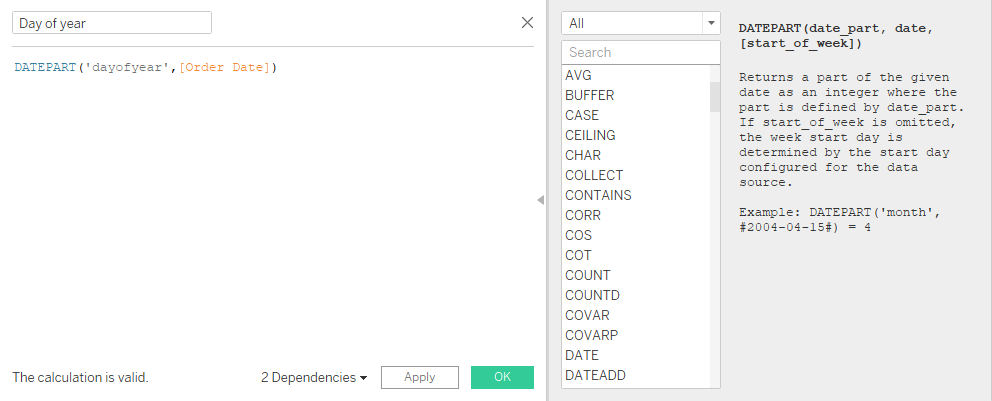Image resolution: width=992 pixels, height=401 pixels.
Task: Open the function category dropdown showing All
Action: 640,23
